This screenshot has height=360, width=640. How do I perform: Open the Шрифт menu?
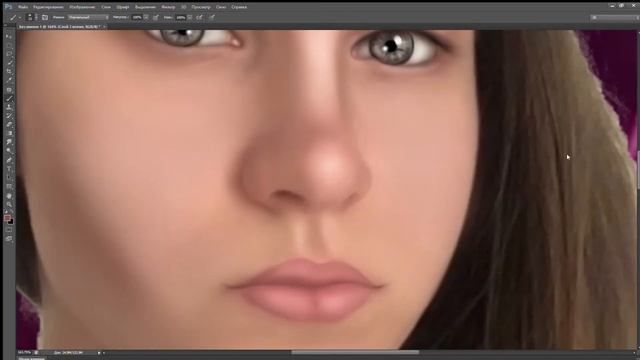[x=122, y=7]
